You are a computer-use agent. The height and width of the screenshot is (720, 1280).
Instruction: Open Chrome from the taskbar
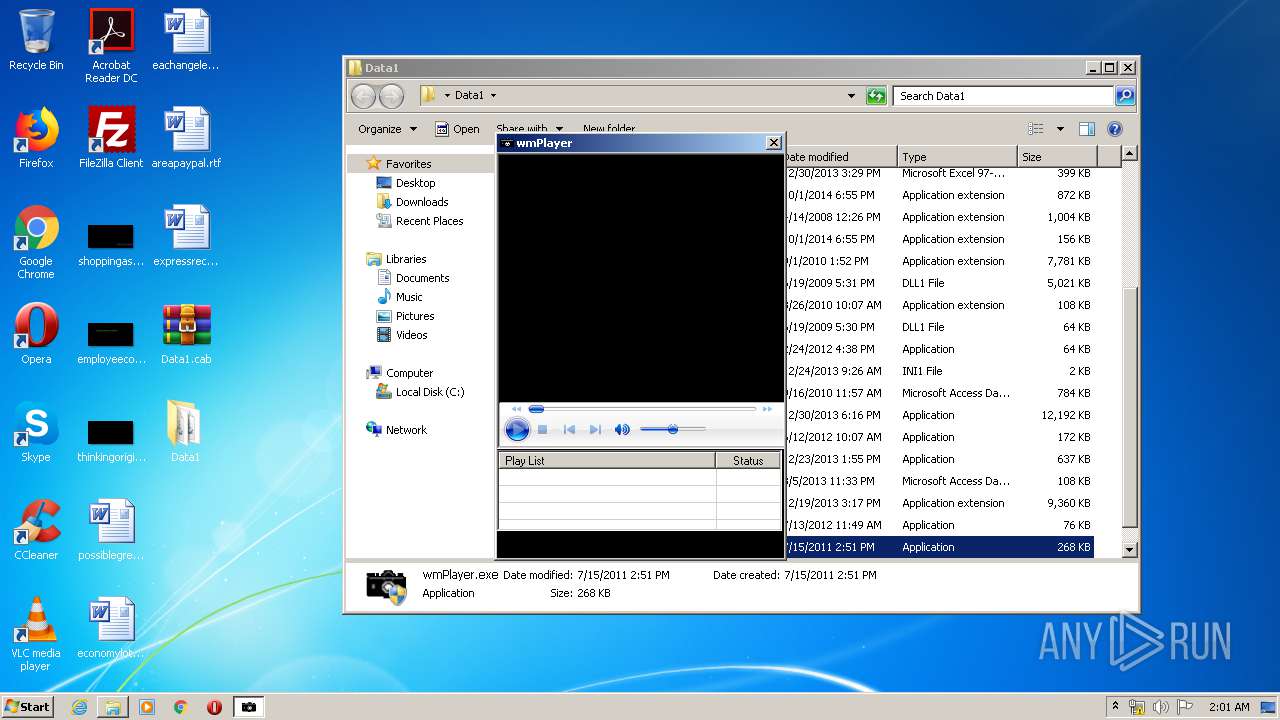181,707
